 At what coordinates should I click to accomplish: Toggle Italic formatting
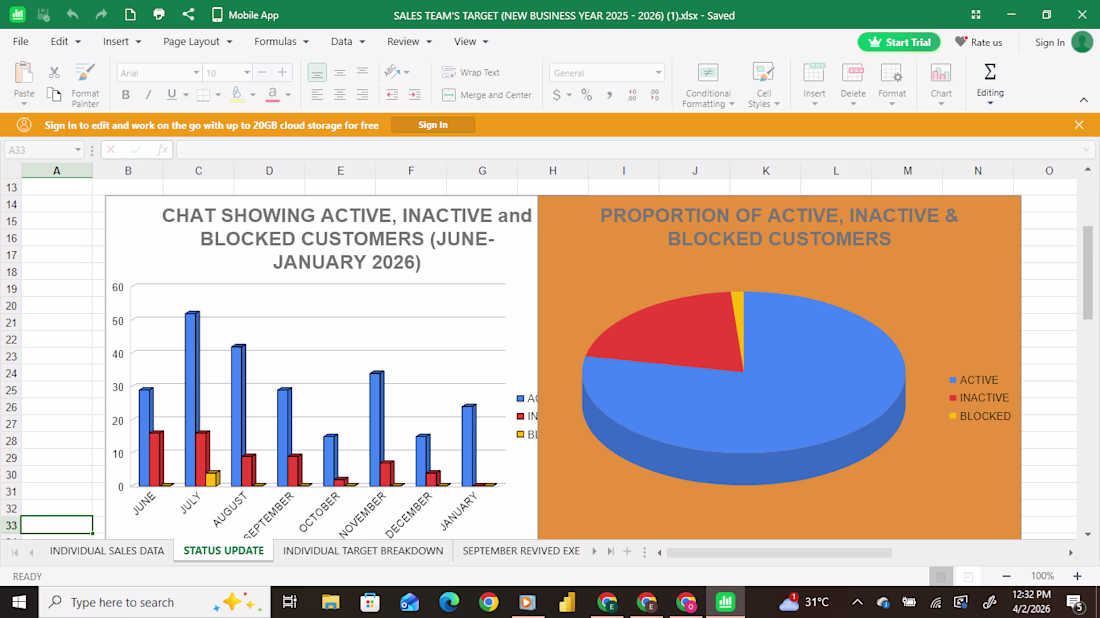click(x=149, y=95)
